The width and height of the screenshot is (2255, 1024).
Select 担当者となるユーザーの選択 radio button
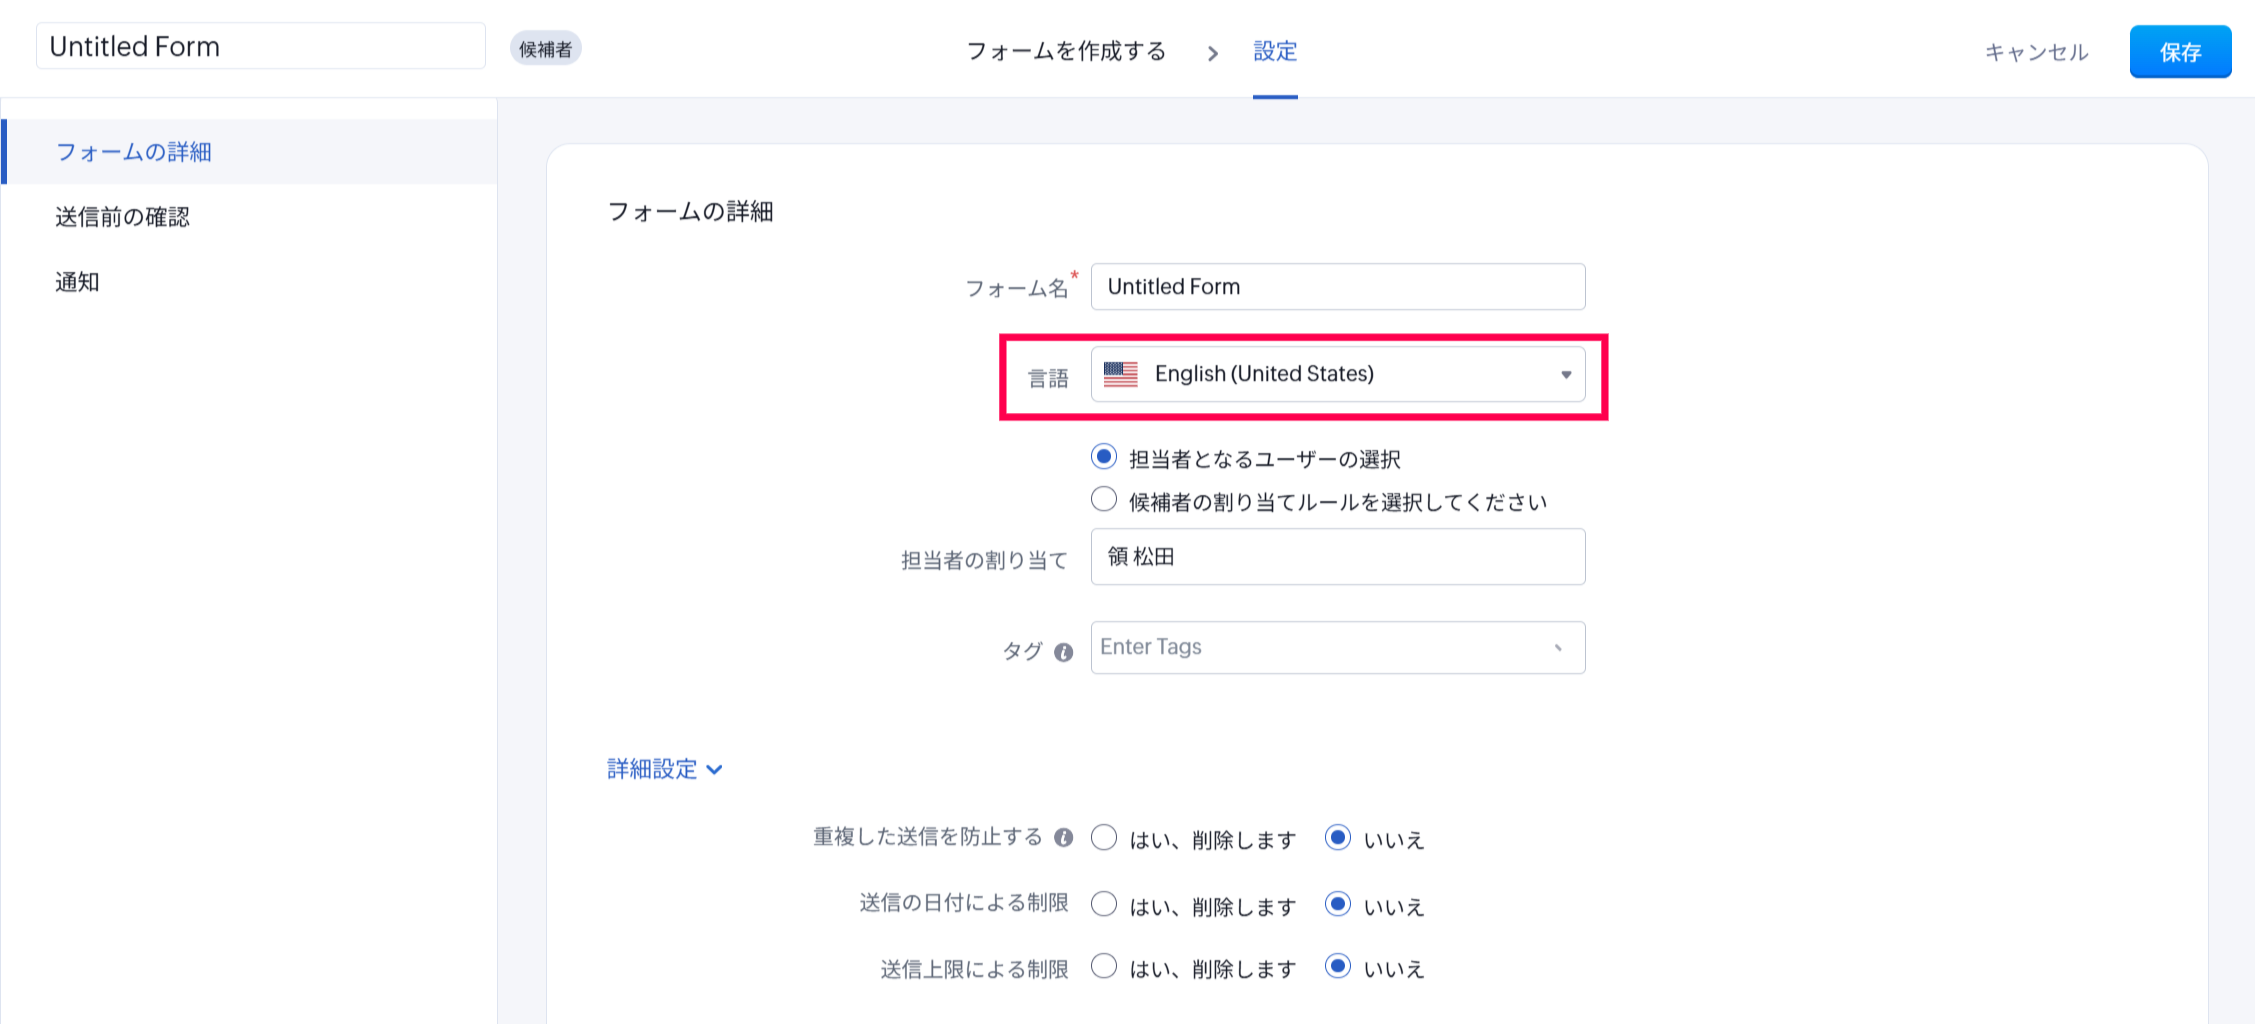(x=1103, y=457)
